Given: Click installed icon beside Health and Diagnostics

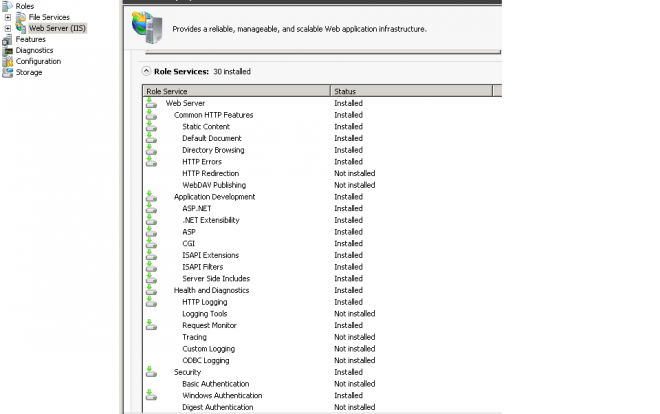Looking at the screenshot, I should 151,290.
